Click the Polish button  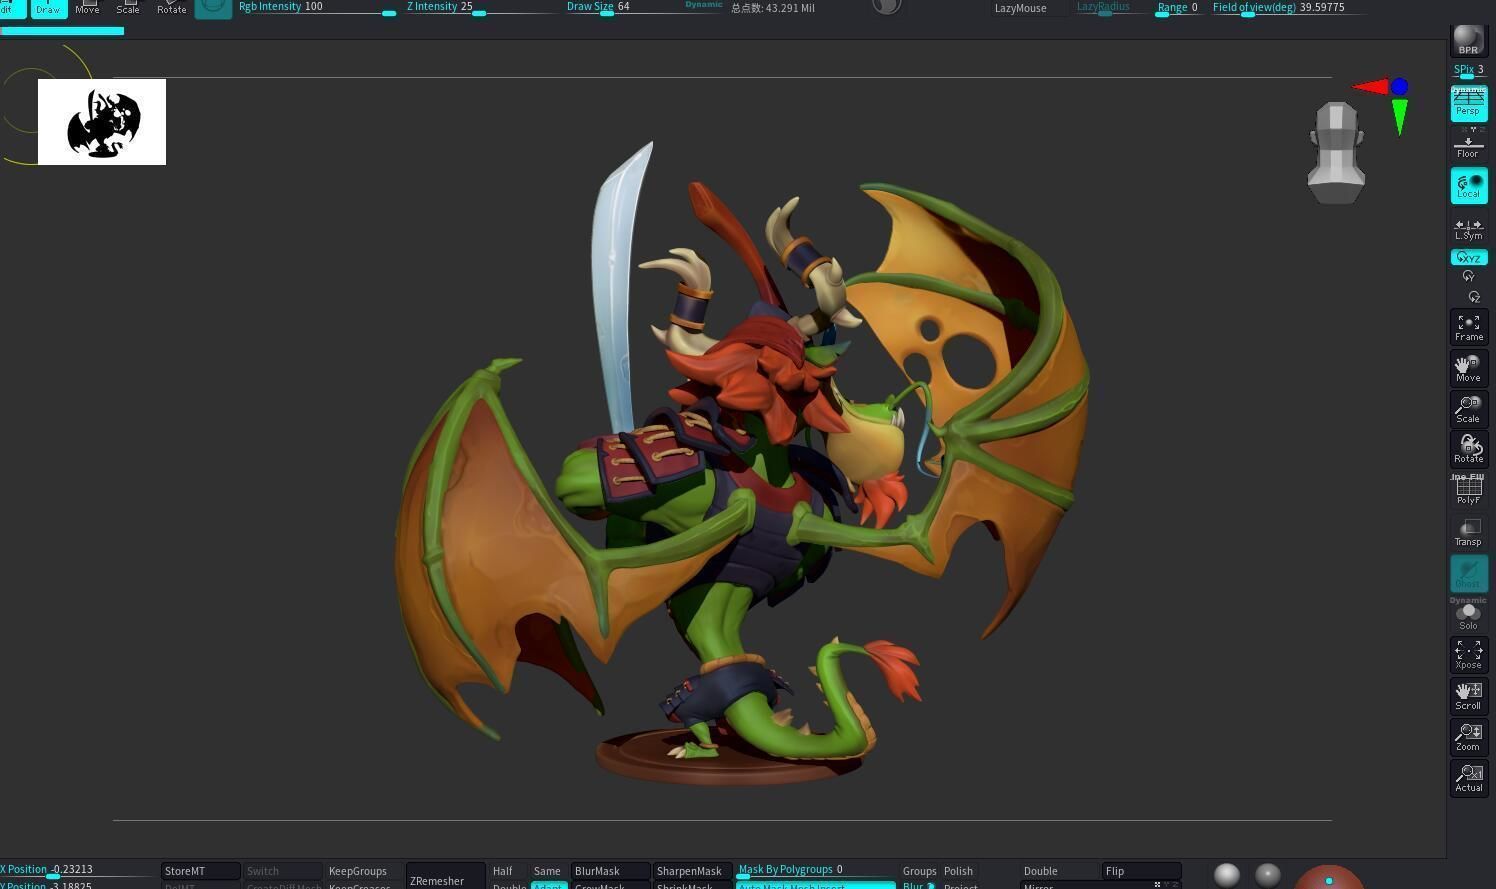click(x=958, y=871)
